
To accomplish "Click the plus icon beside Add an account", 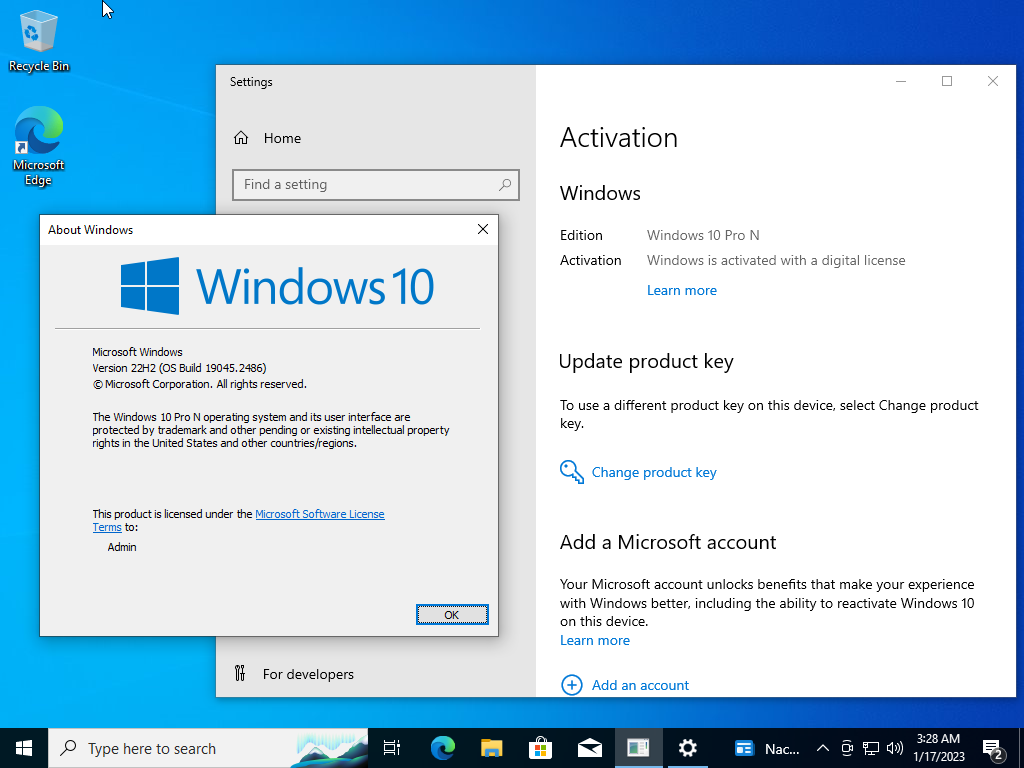I will point(571,685).
